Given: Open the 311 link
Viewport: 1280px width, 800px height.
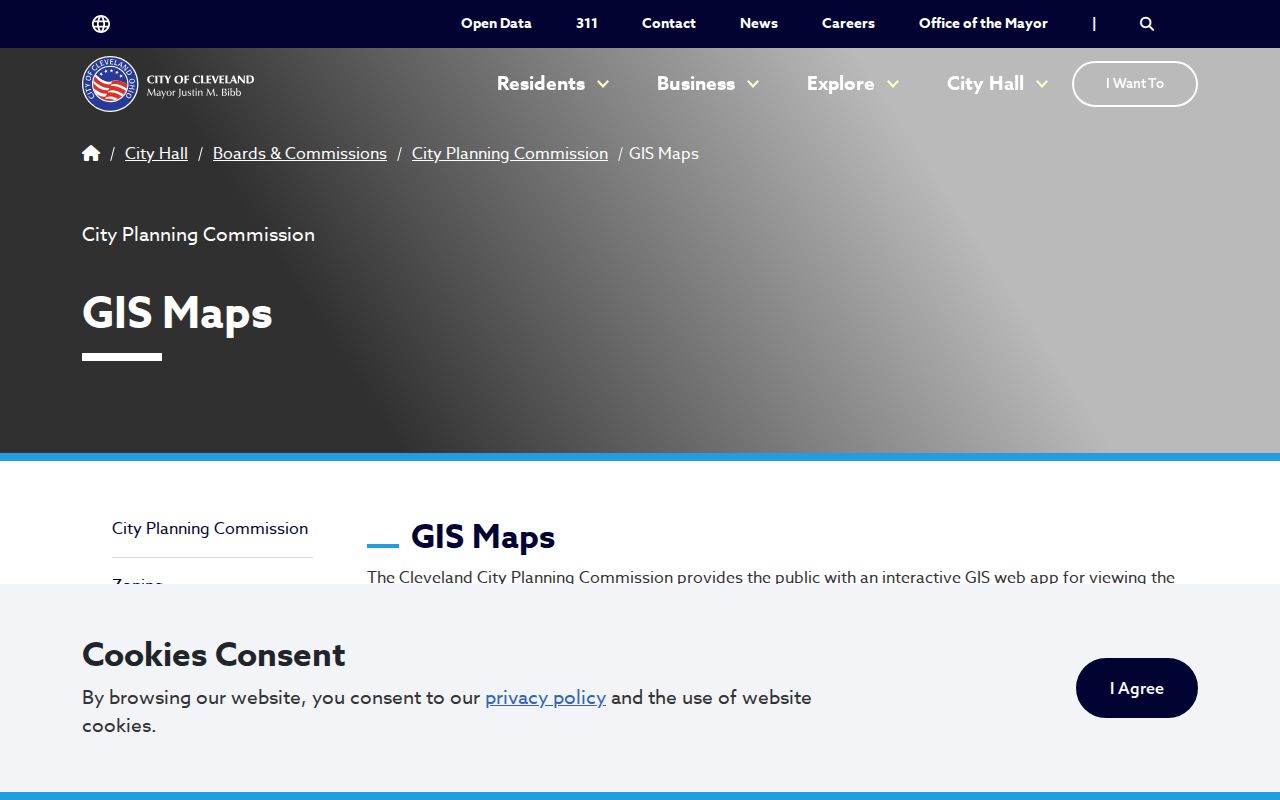Looking at the screenshot, I should click(587, 23).
